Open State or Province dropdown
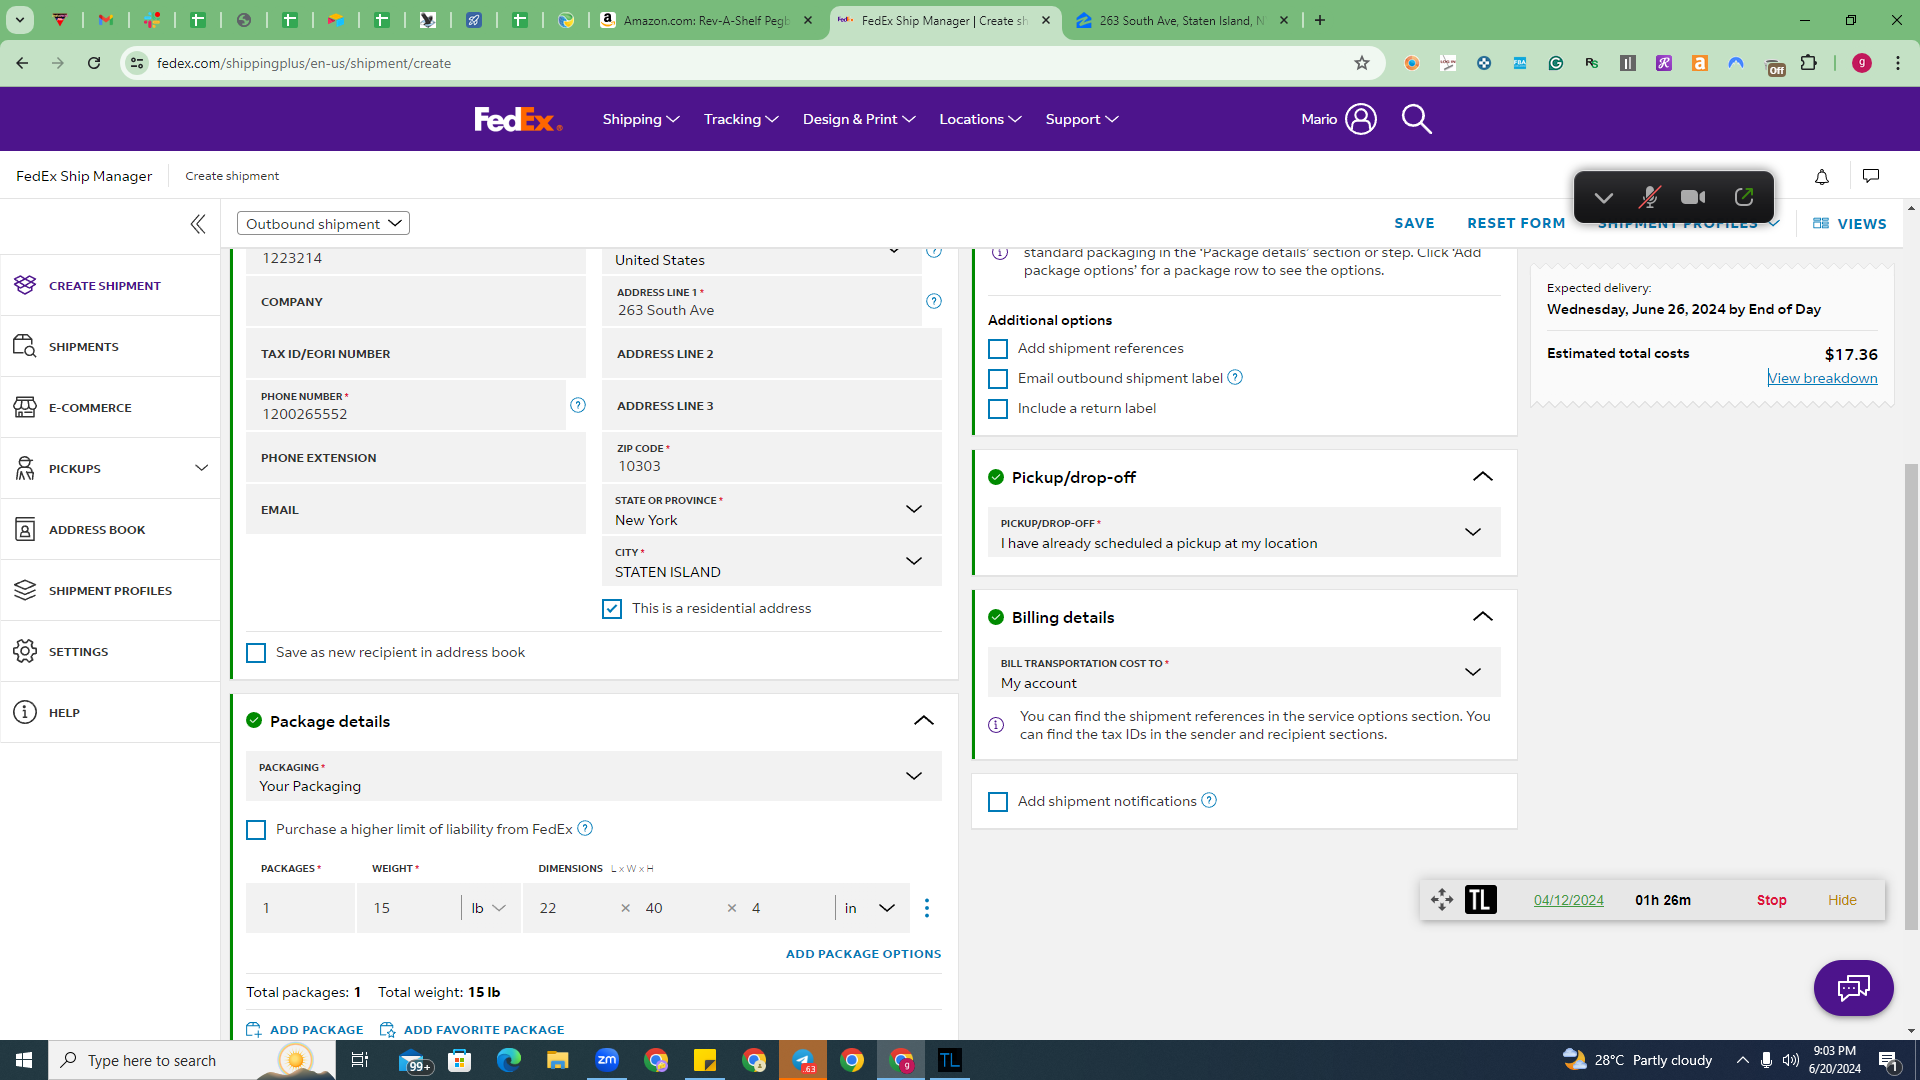This screenshot has width=1920, height=1080. tap(772, 510)
